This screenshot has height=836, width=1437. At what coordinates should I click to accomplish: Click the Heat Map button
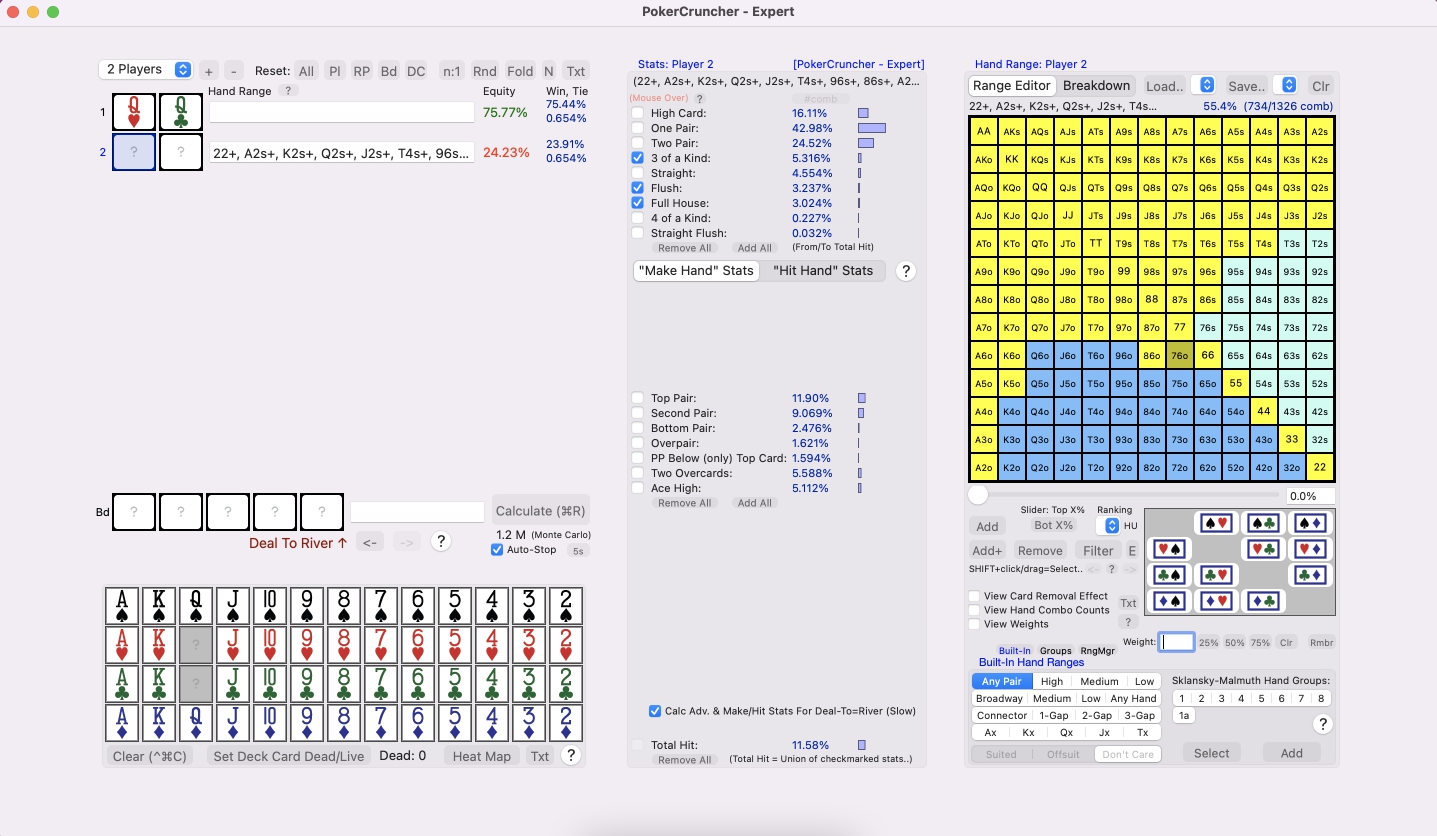click(x=482, y=756)
